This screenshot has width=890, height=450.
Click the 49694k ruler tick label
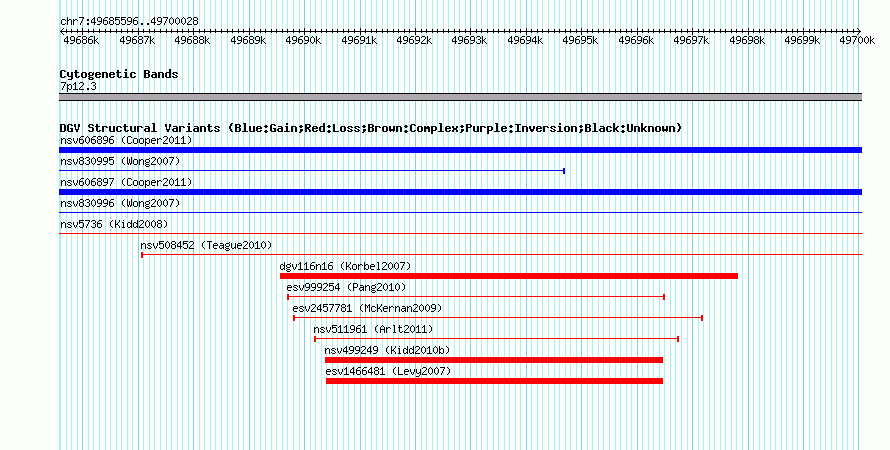point(525,40)
